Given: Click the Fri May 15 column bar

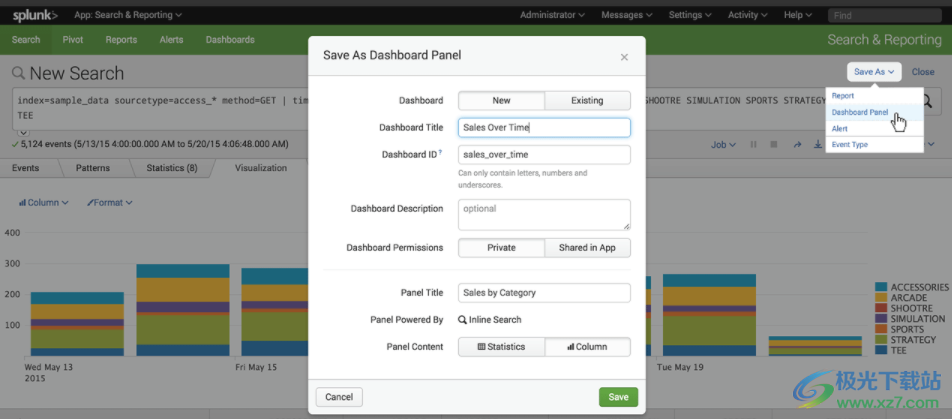Looking at the screenshot, I should point(274,312).
